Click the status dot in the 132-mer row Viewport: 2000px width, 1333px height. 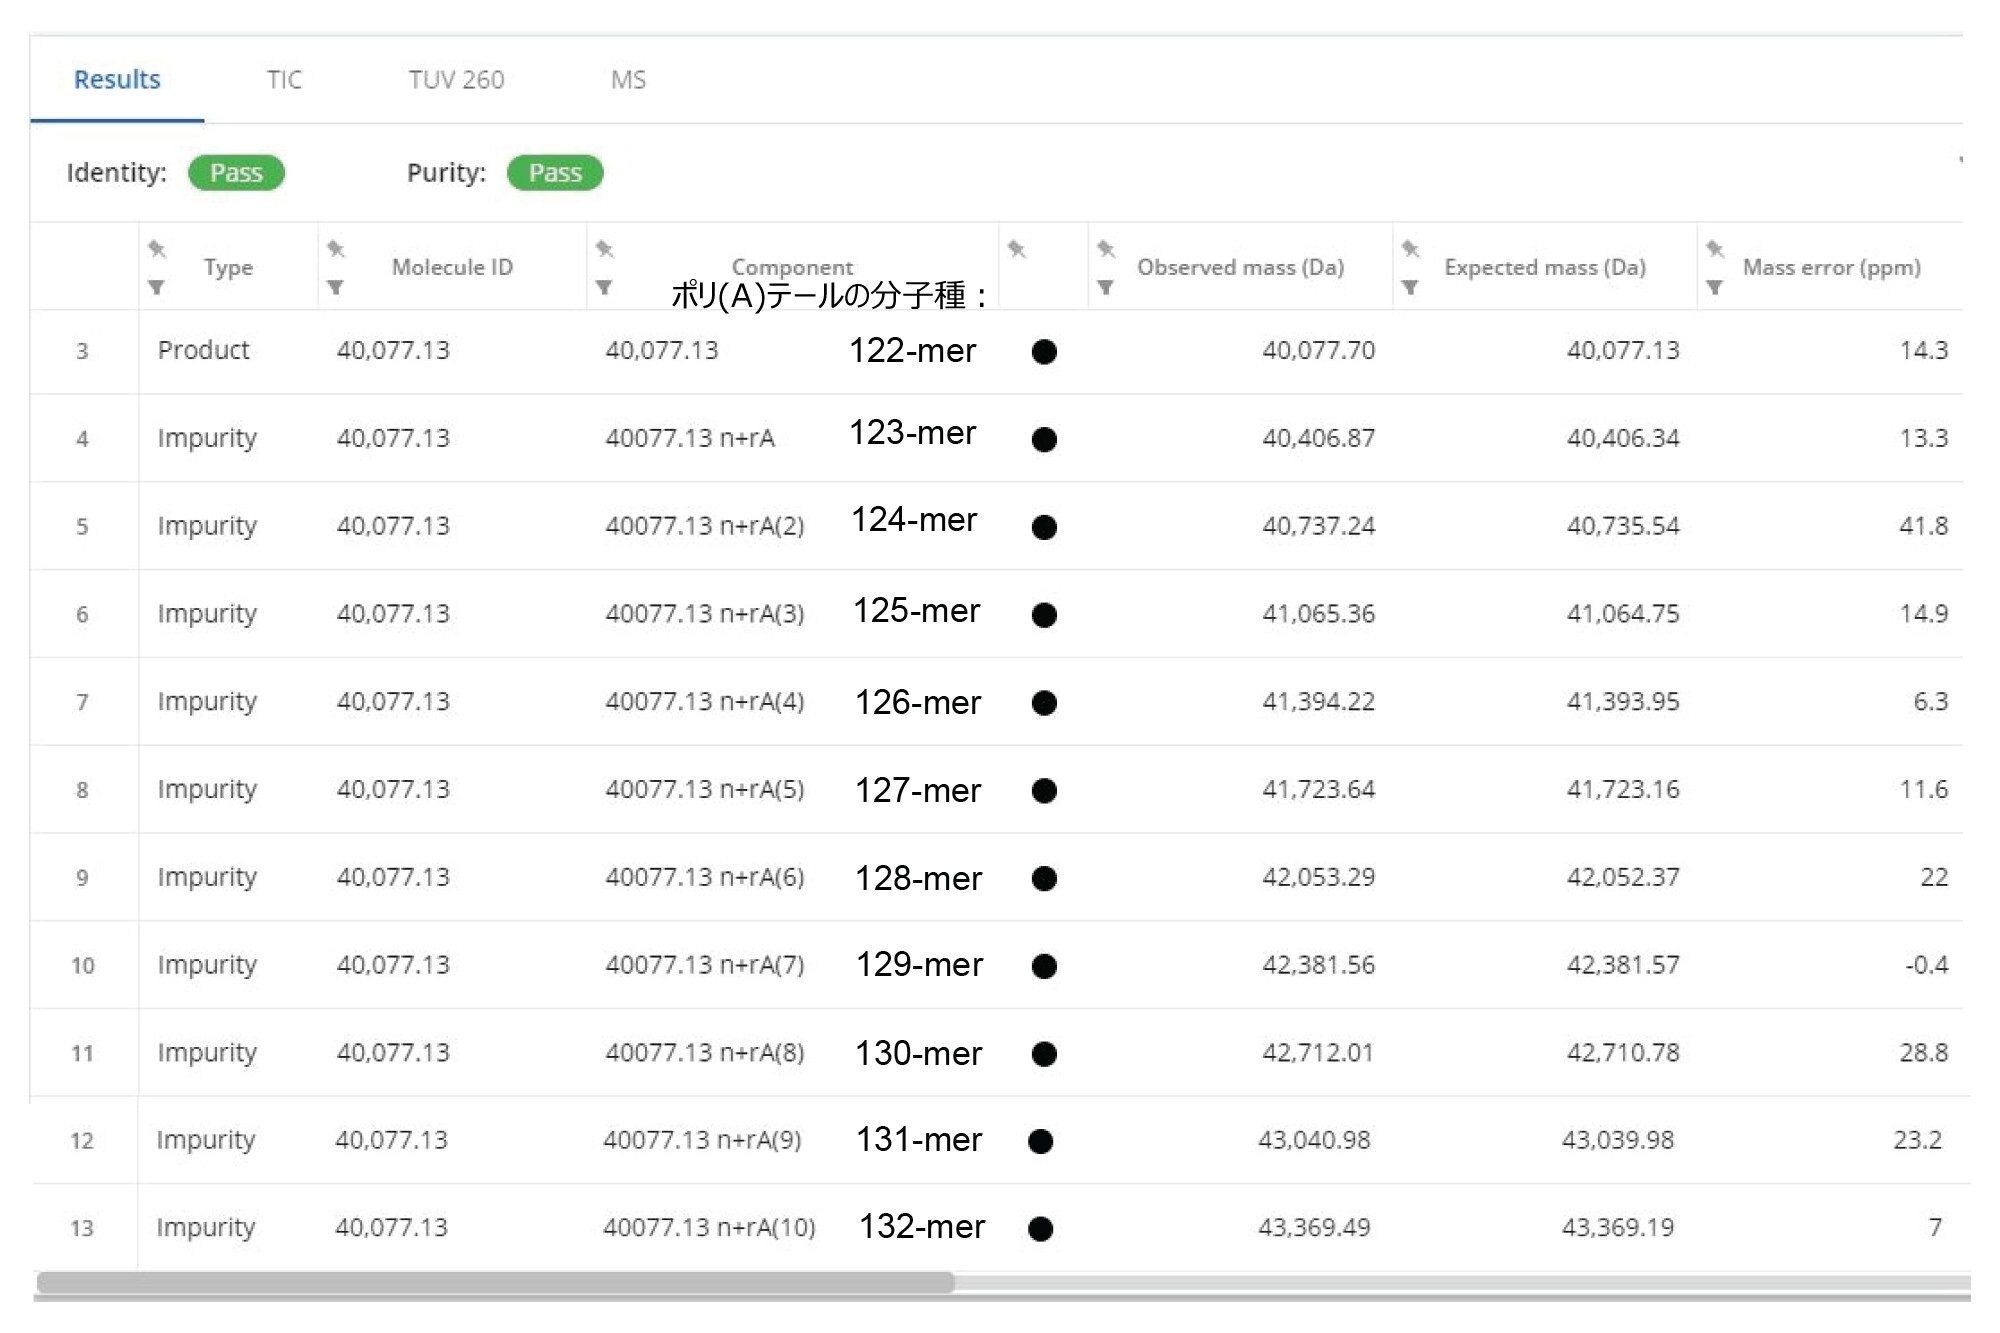point(1040,1229)
